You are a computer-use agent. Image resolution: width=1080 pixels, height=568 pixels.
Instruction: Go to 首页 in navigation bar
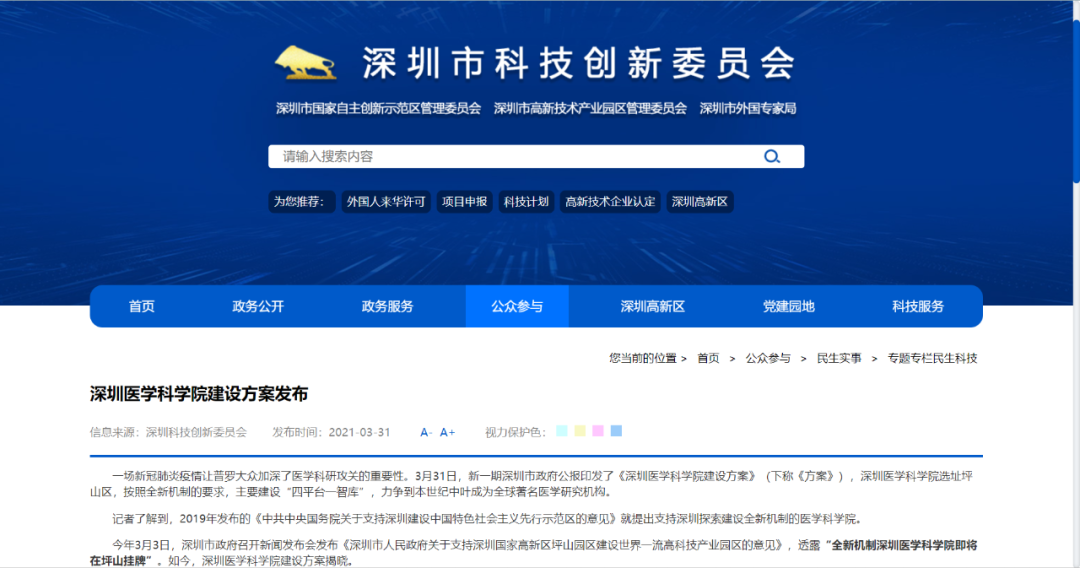coord(141,306)
